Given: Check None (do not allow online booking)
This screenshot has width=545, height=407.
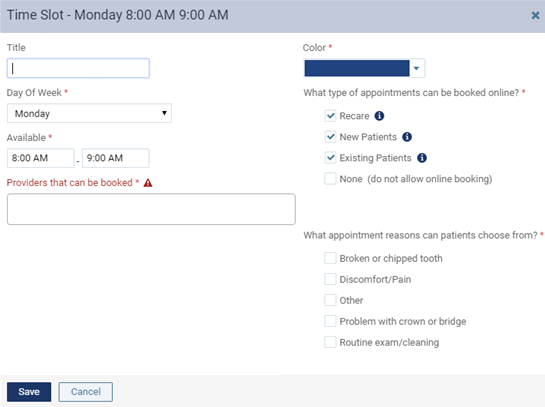Looking at the screenshot, I should (x=330, y=179).
